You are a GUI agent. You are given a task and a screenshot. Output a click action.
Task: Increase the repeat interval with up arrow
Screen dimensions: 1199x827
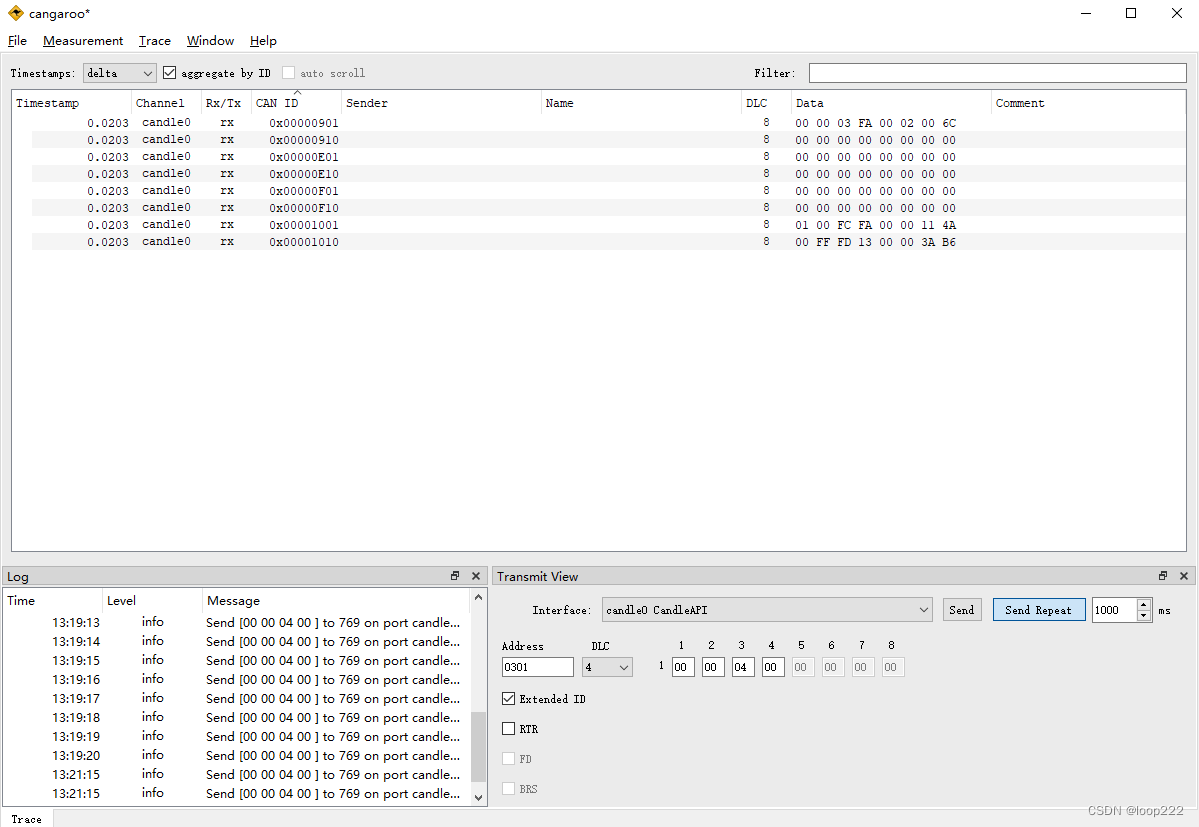1144,605
